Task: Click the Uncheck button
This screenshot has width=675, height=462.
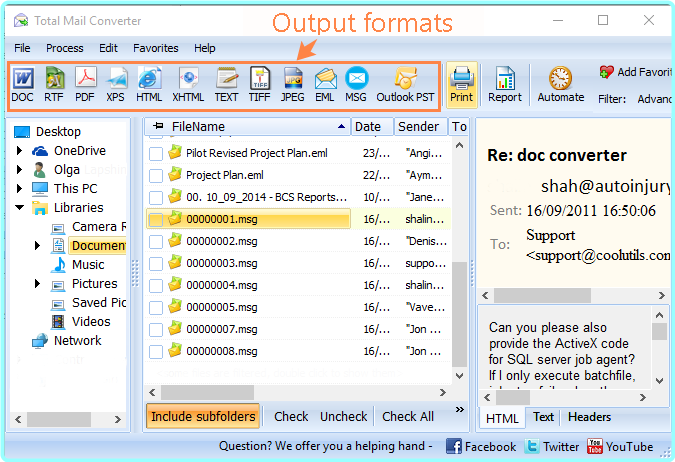Action: coord(344,416)
